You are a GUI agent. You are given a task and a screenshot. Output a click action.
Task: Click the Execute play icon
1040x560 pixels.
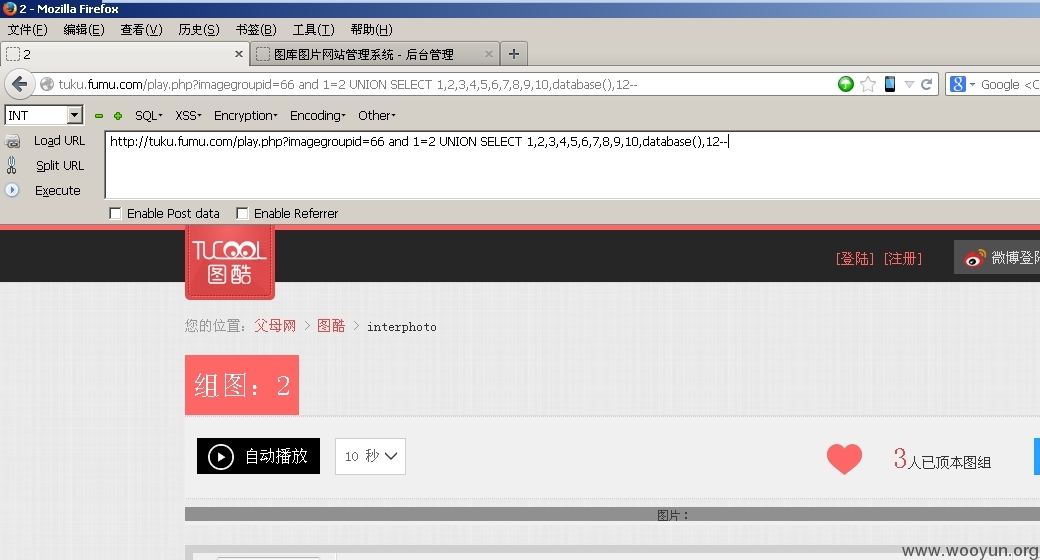[x=12, y=190]
